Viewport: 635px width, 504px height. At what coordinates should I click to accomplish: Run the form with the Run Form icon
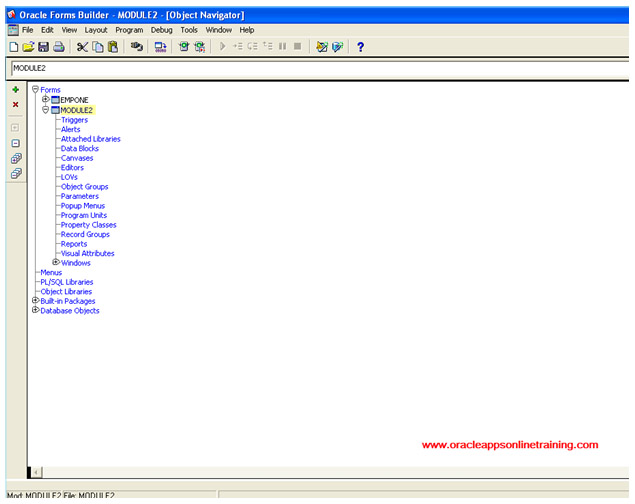[184, 47]
